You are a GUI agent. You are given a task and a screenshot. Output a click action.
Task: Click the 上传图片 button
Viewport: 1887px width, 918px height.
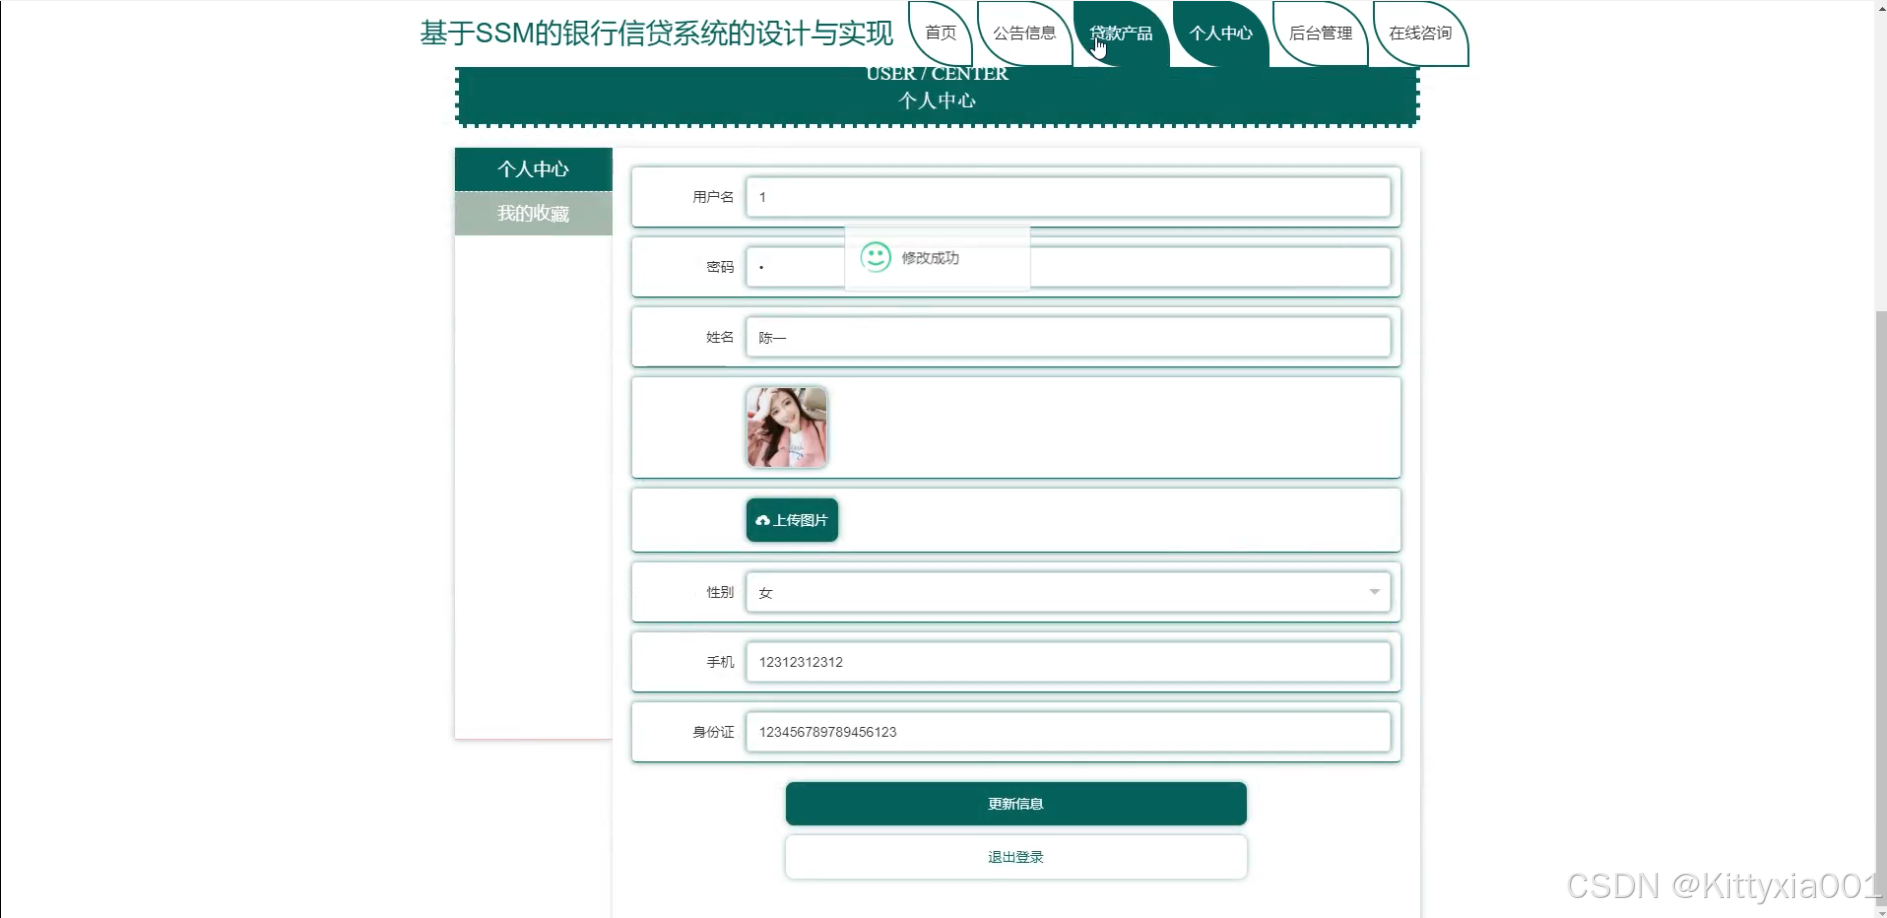pos(792,520)
